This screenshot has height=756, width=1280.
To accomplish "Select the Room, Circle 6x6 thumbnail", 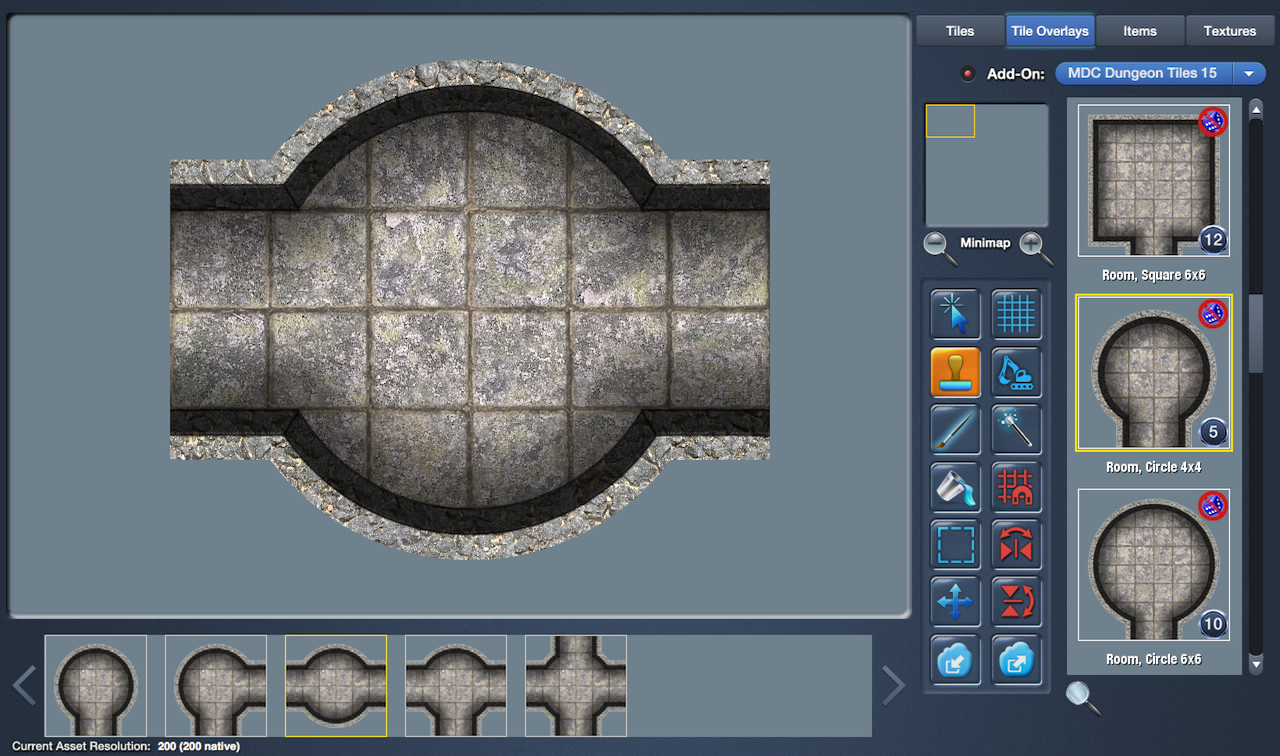I will 1153,565.
